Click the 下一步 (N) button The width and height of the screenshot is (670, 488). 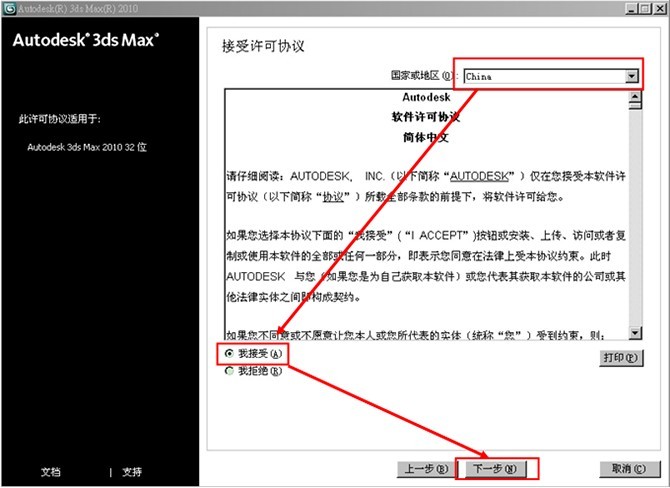pos(496,469)
